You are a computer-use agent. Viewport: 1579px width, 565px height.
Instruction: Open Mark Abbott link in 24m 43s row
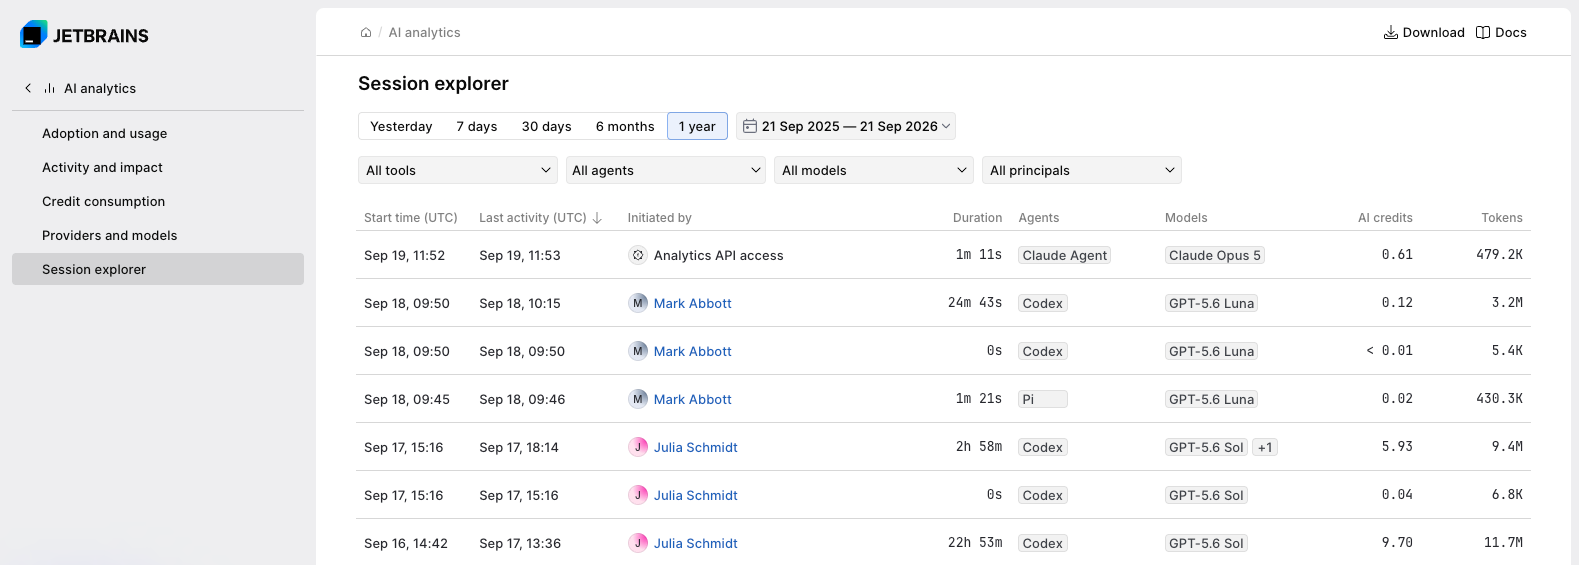tap(692, 303)
